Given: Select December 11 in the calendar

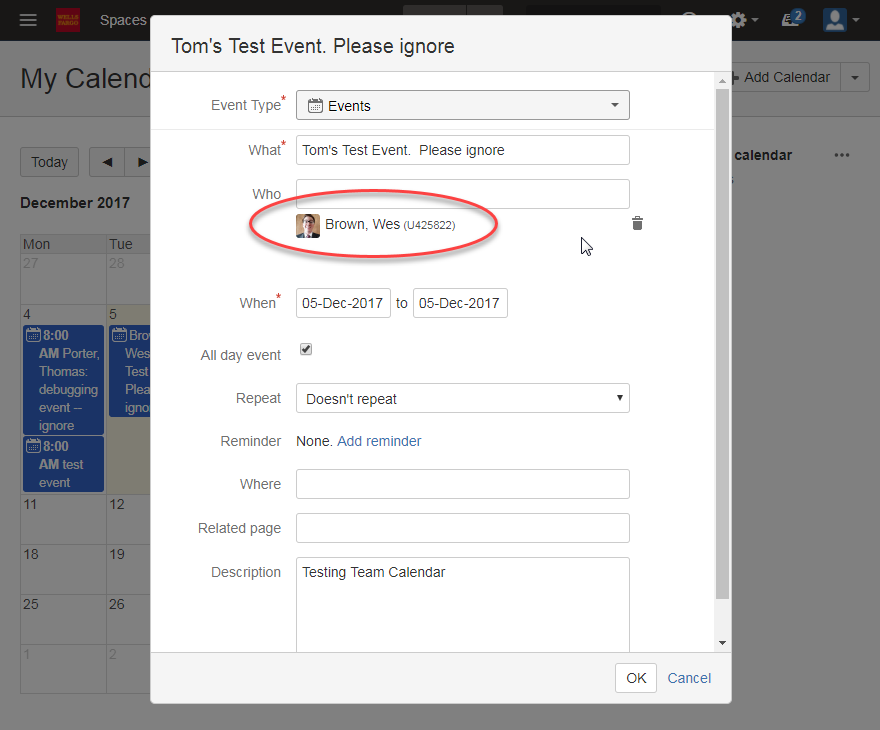Looking at the screenshot, I should [63, 519].
